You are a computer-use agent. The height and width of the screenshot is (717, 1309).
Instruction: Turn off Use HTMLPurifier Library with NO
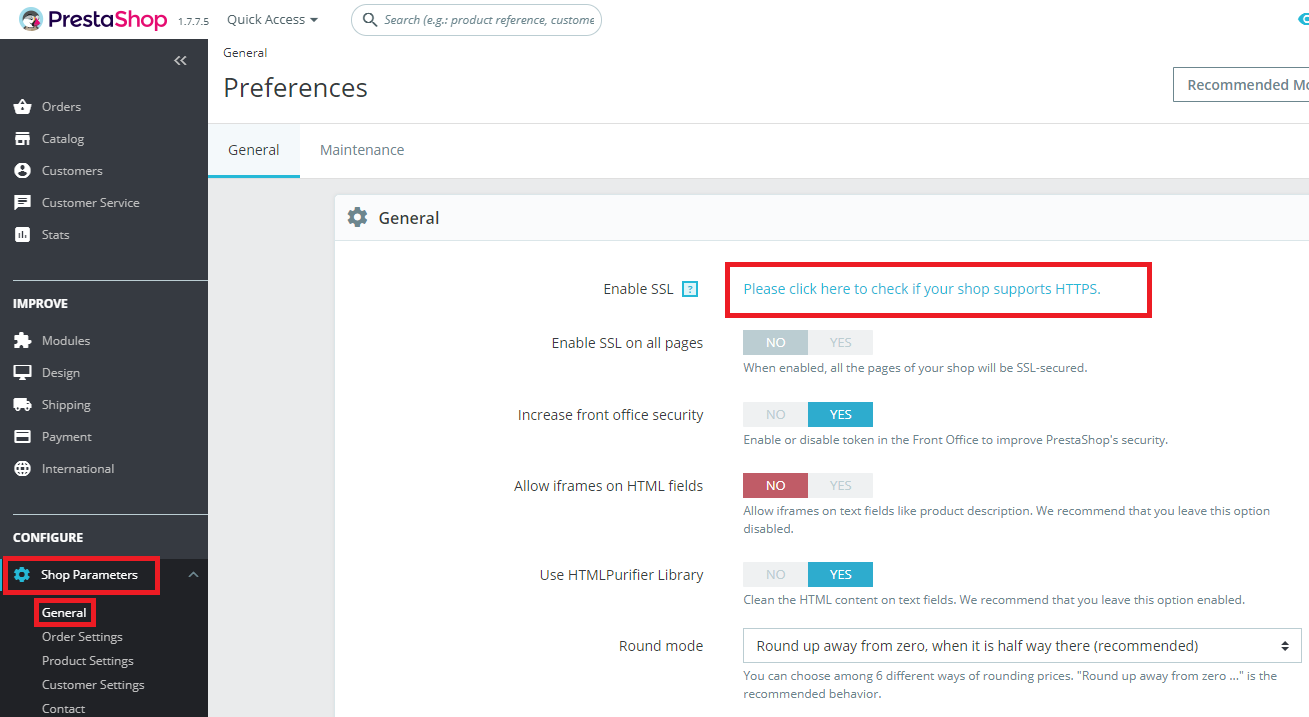point(775,575)
